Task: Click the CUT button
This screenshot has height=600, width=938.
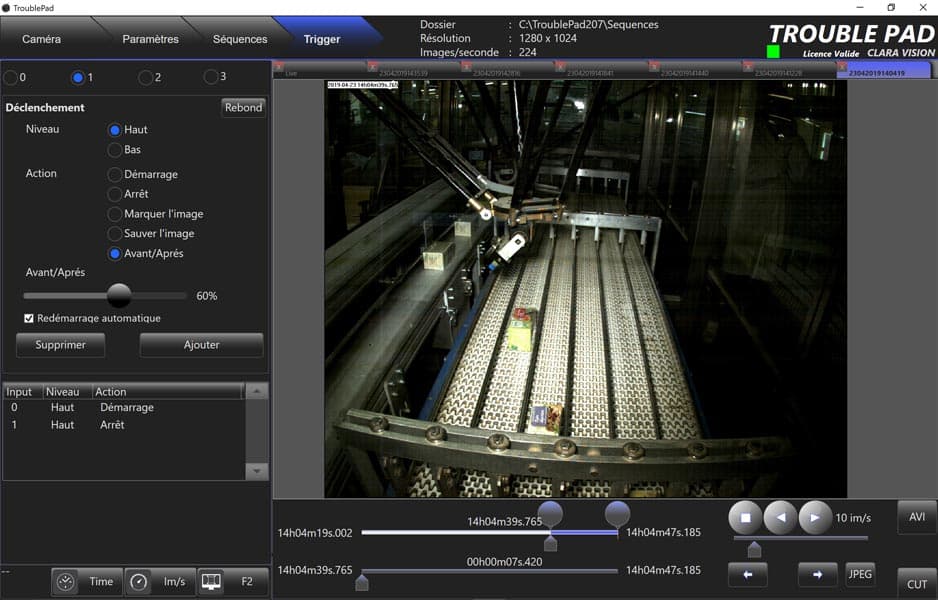Action: (916, 584)
